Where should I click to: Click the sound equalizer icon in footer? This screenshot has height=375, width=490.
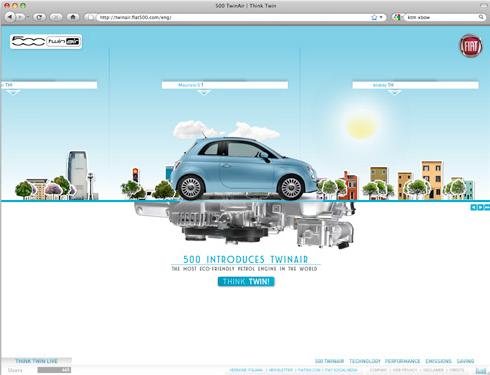480,370
